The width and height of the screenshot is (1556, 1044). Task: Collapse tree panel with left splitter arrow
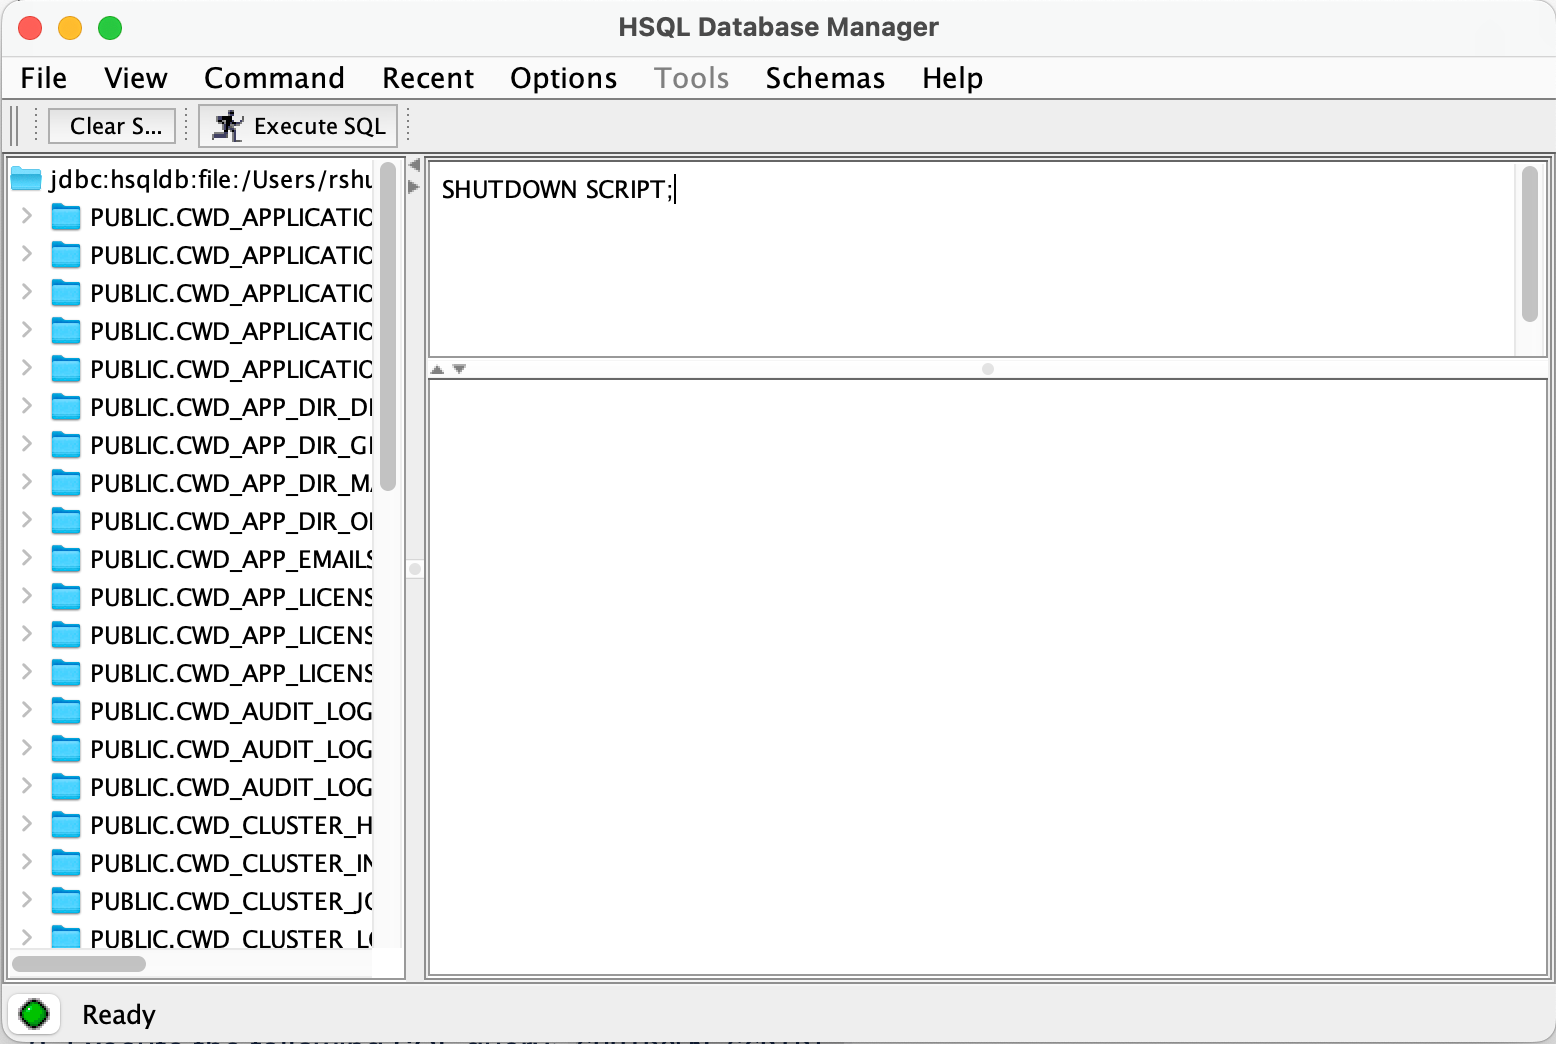pos(414,166)
